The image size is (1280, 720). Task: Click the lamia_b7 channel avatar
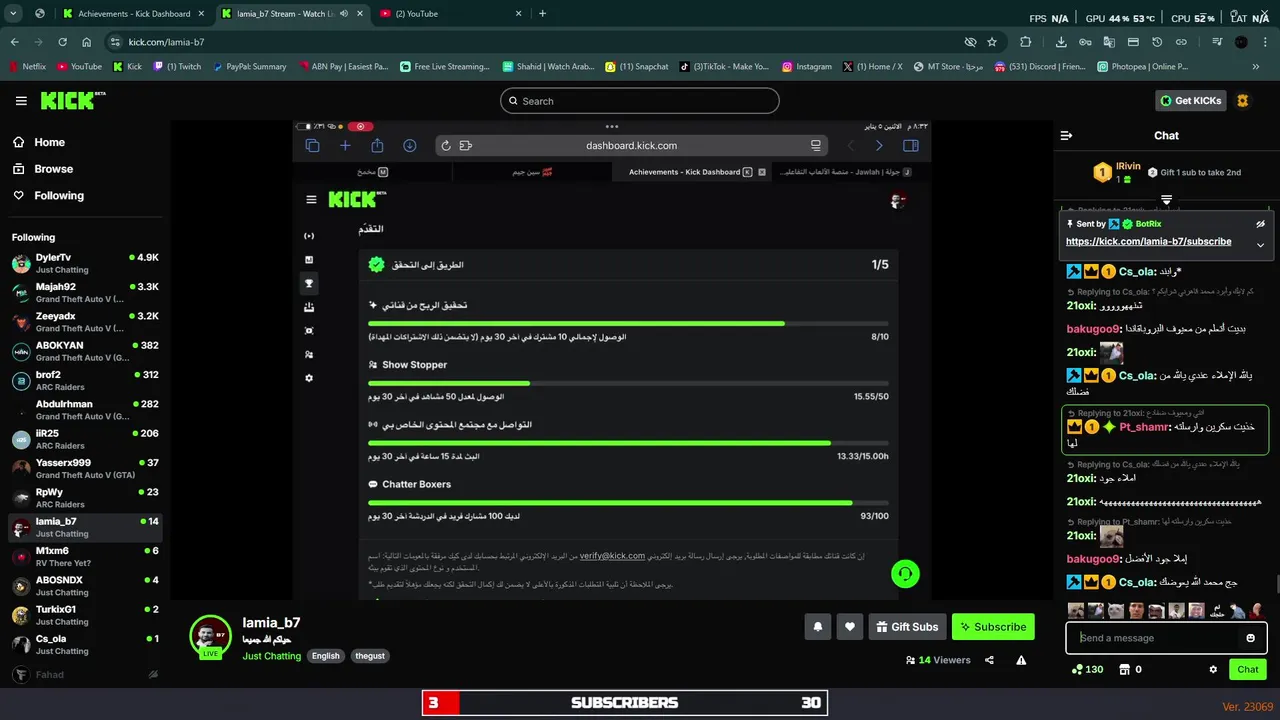pos(211,636)
